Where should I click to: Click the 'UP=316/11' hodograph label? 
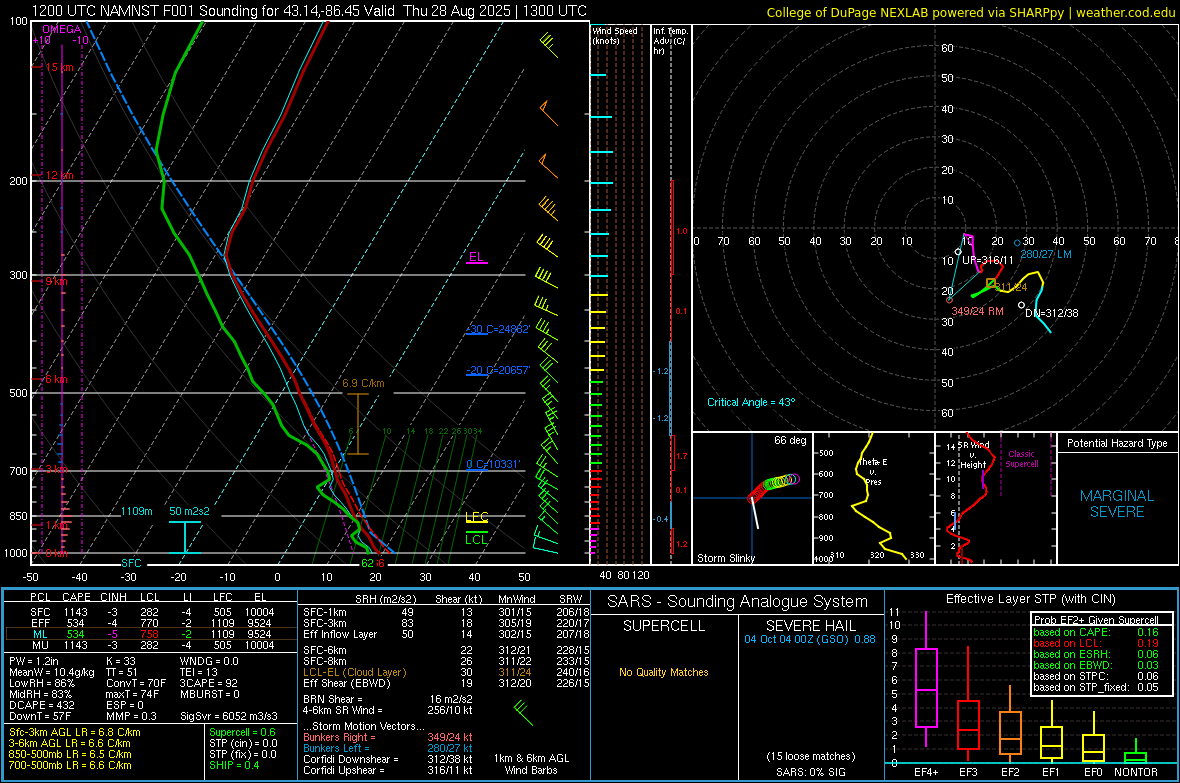click(x=988, y=260)
